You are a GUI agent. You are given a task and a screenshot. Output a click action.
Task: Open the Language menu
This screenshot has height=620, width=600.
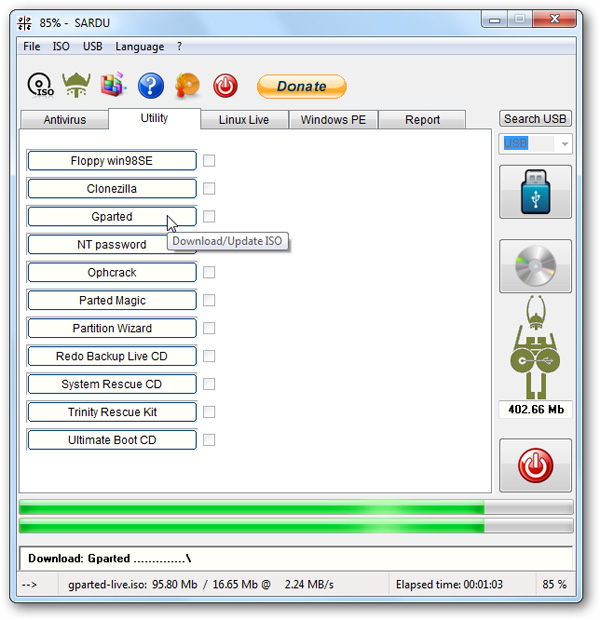(140, 47)
